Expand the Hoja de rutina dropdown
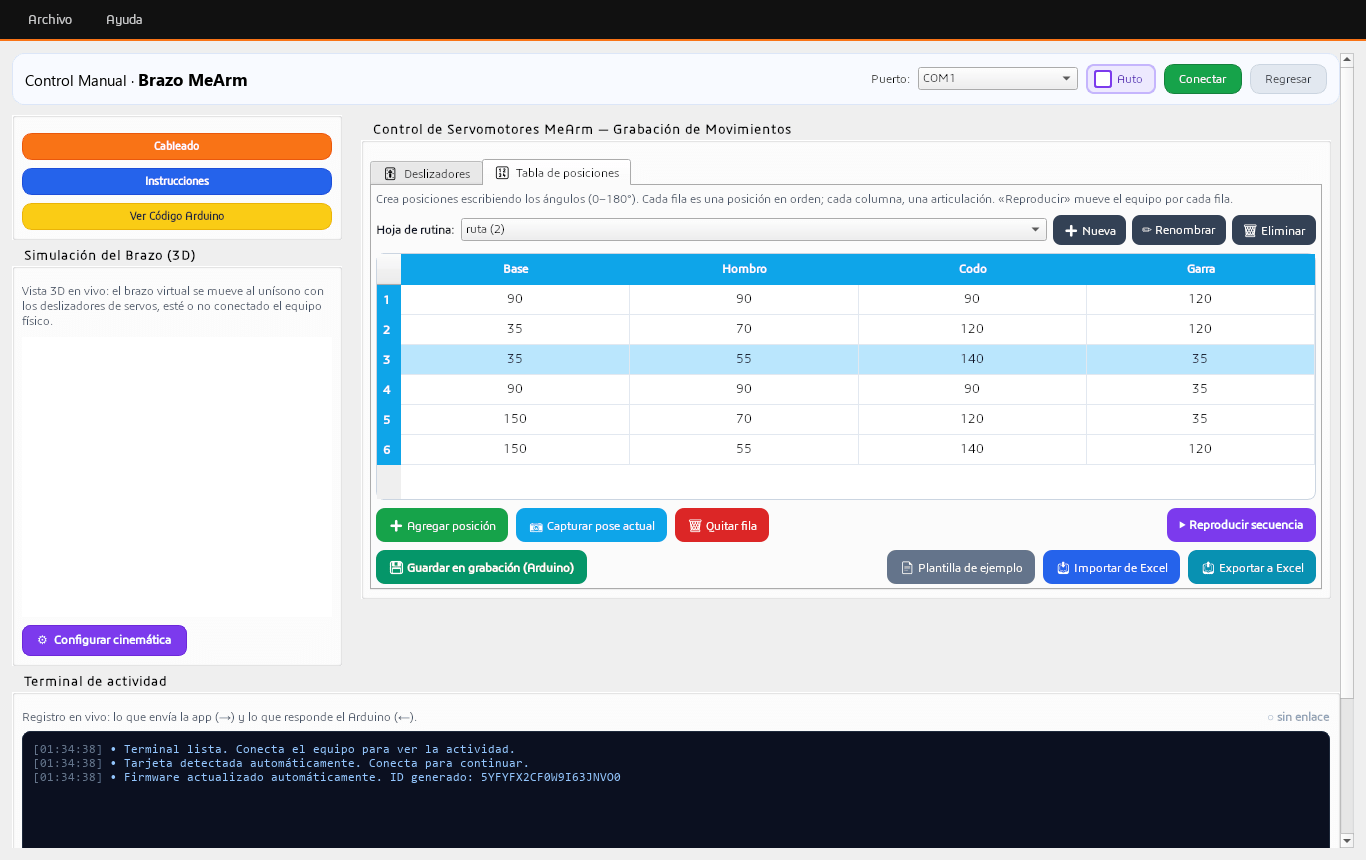This screenshot has height=860, width=1366. pos(753,230)
